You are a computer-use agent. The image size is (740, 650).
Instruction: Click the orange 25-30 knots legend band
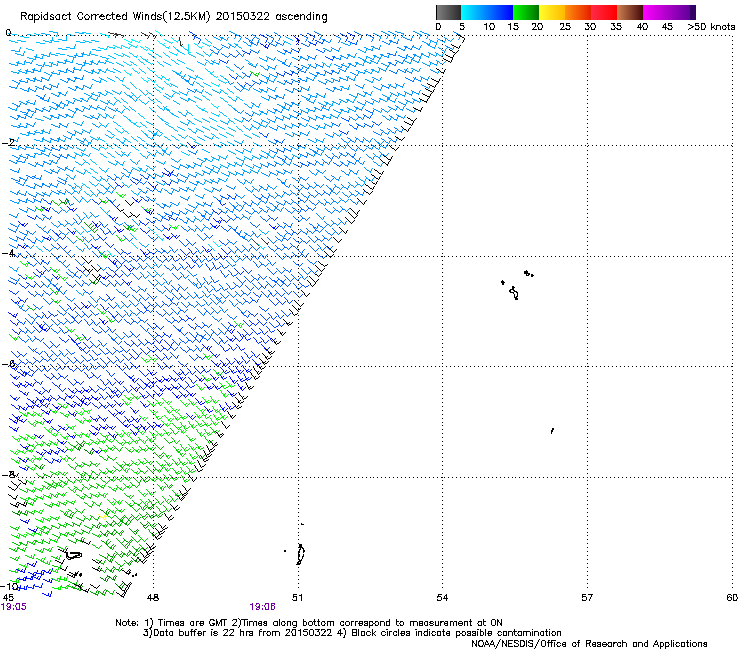click(577, 12)
